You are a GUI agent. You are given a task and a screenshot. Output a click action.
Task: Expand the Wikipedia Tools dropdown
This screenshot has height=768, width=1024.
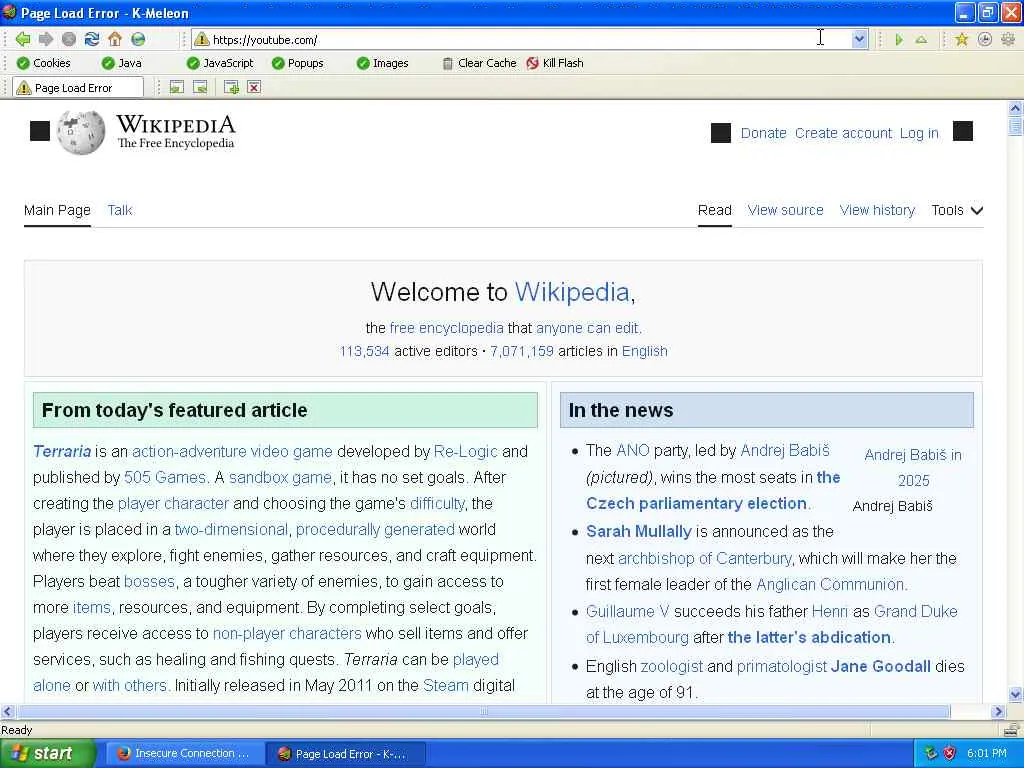coord(957,210)
